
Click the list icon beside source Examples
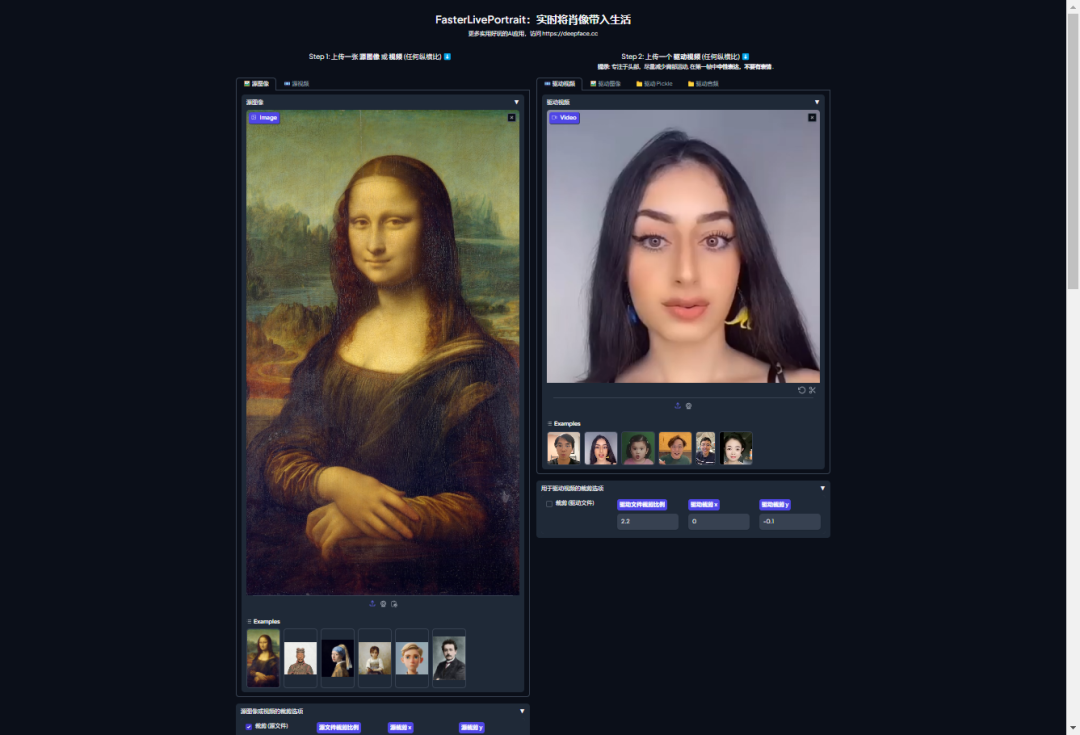(249, 621)
